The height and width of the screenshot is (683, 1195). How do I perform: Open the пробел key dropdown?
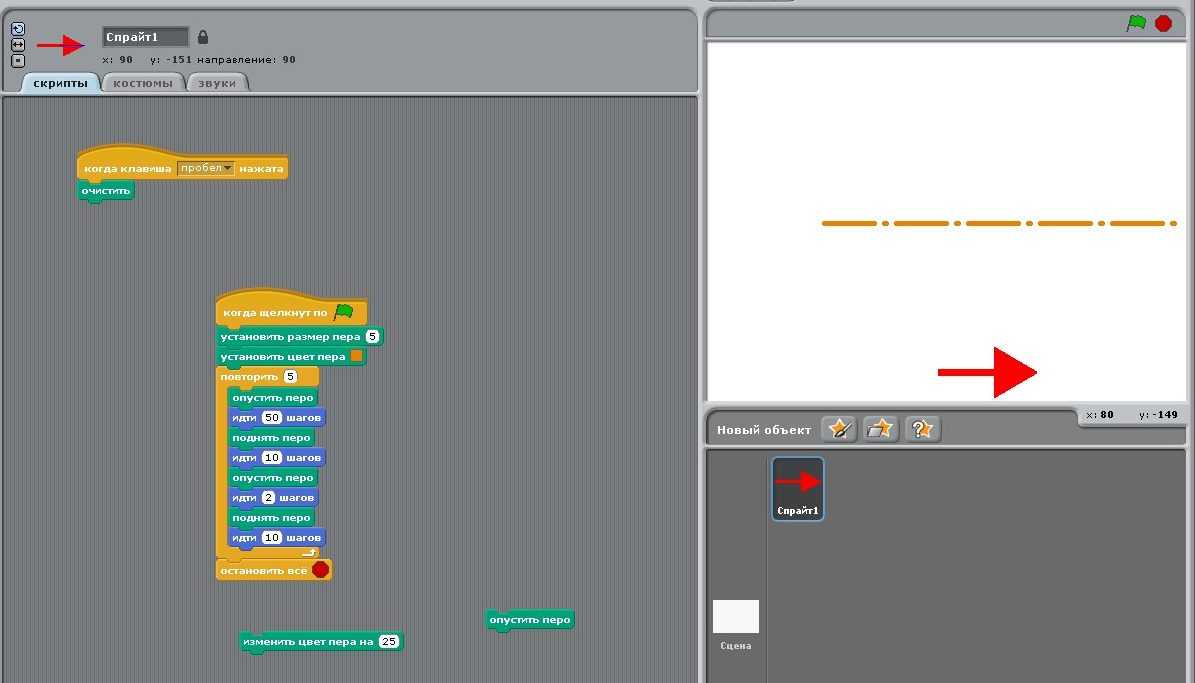coord(205,168)
